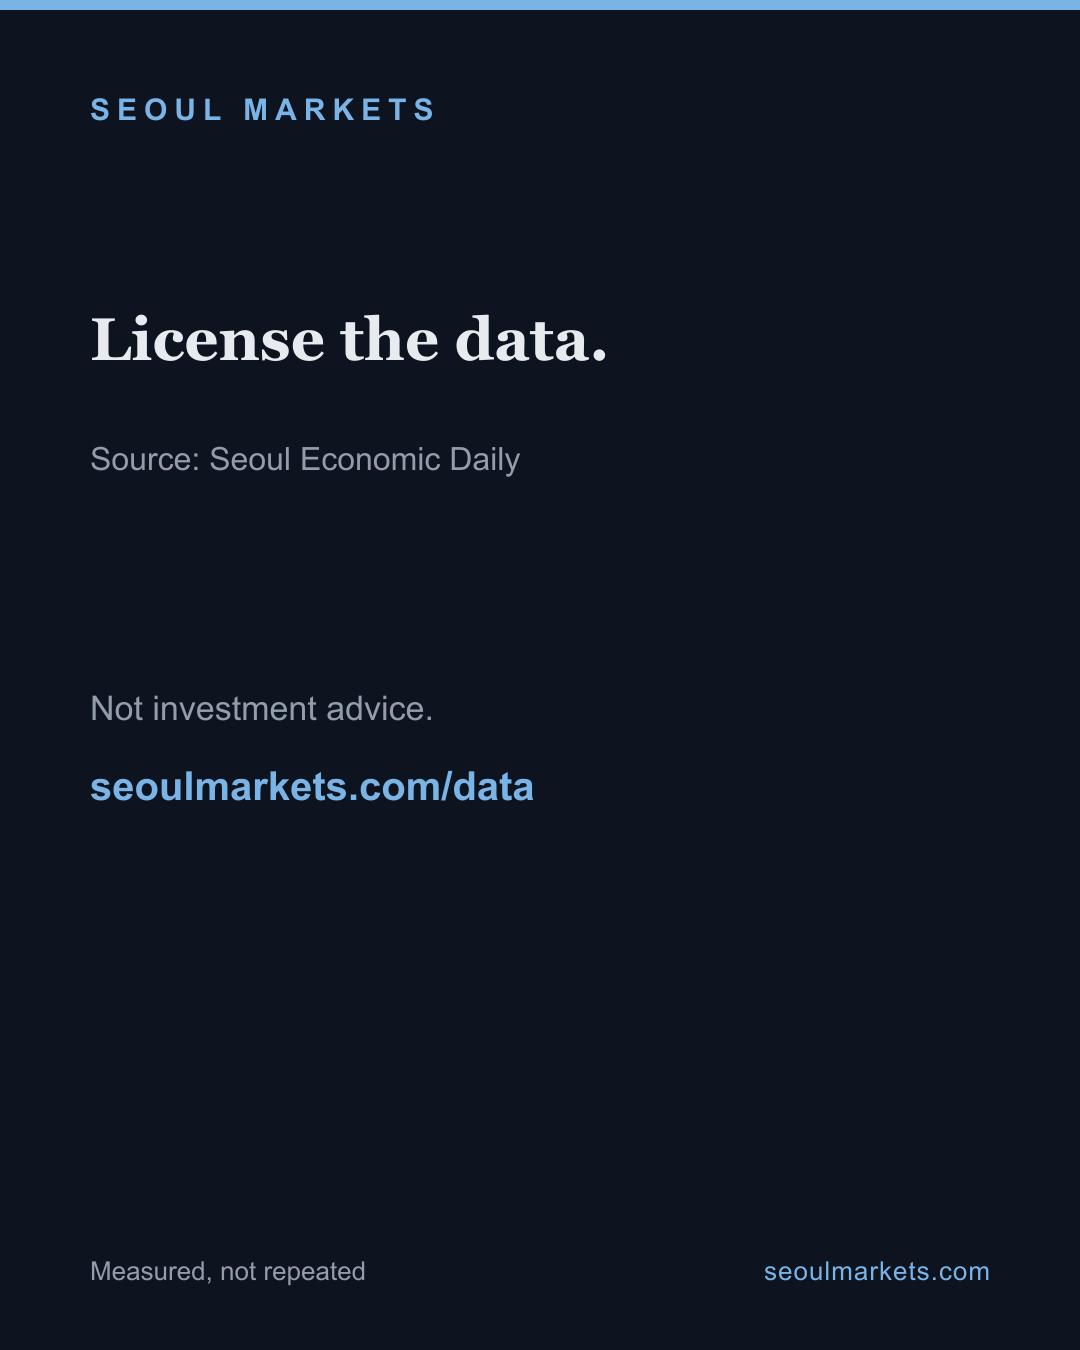Visit seoulmarkets.com in the footer

pos(876,1271)
